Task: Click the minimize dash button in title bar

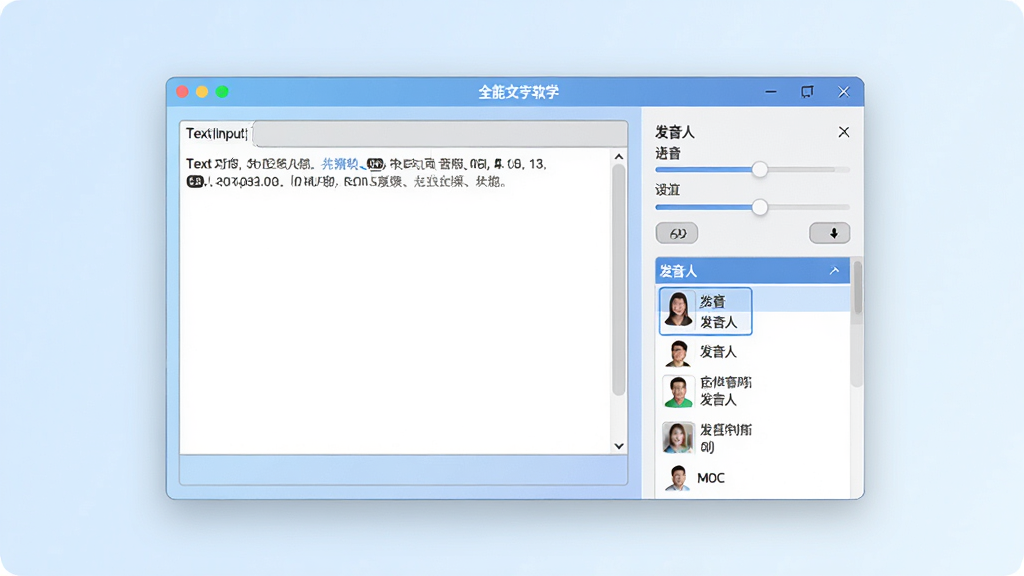Action: 771,92
